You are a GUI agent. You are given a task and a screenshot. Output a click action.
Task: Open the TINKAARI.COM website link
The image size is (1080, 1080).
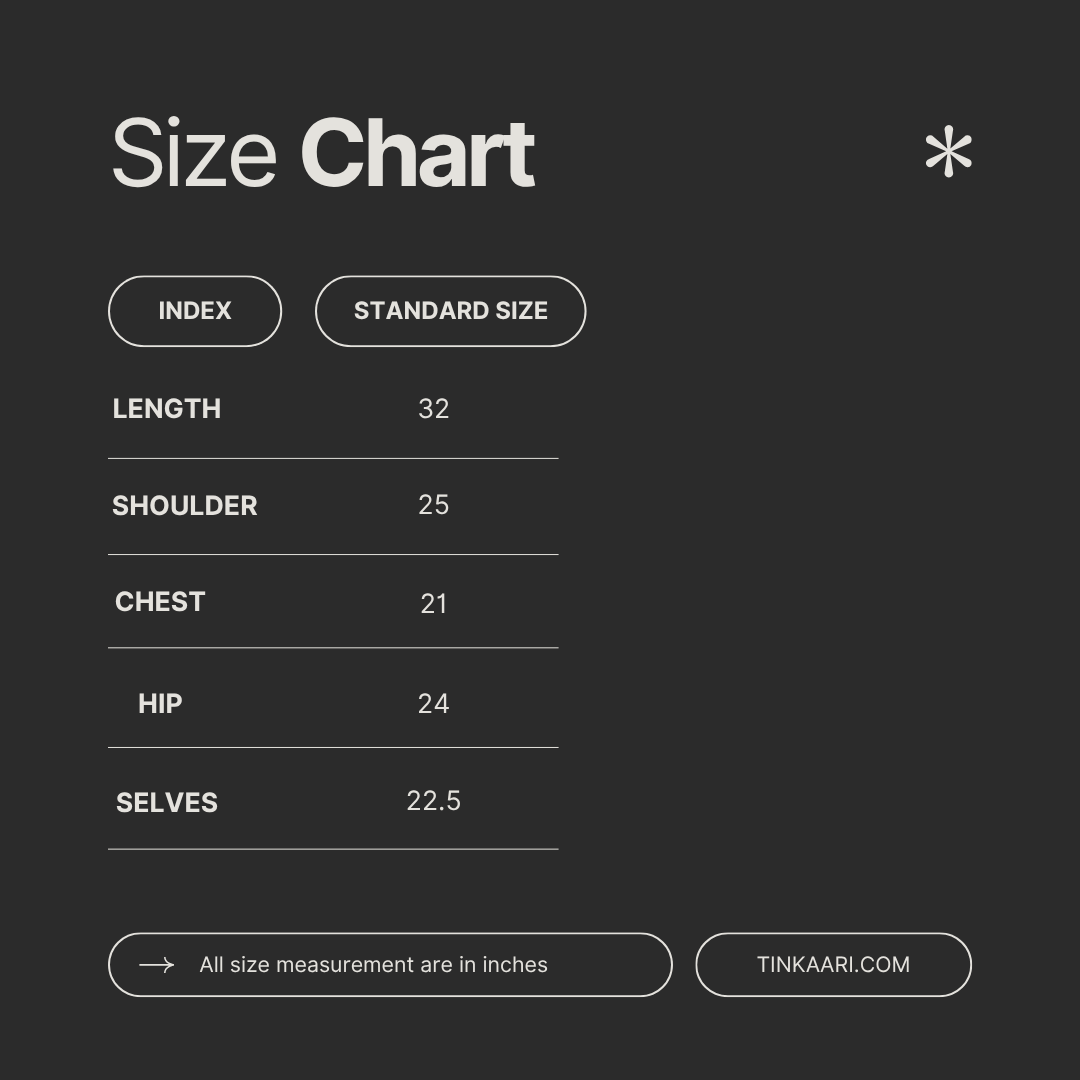click(833, 965)
